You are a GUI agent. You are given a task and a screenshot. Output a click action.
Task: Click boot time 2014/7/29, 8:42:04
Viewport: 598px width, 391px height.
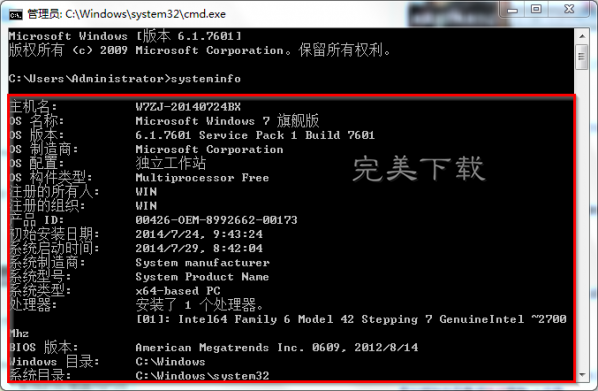click(x=199, y=248)
